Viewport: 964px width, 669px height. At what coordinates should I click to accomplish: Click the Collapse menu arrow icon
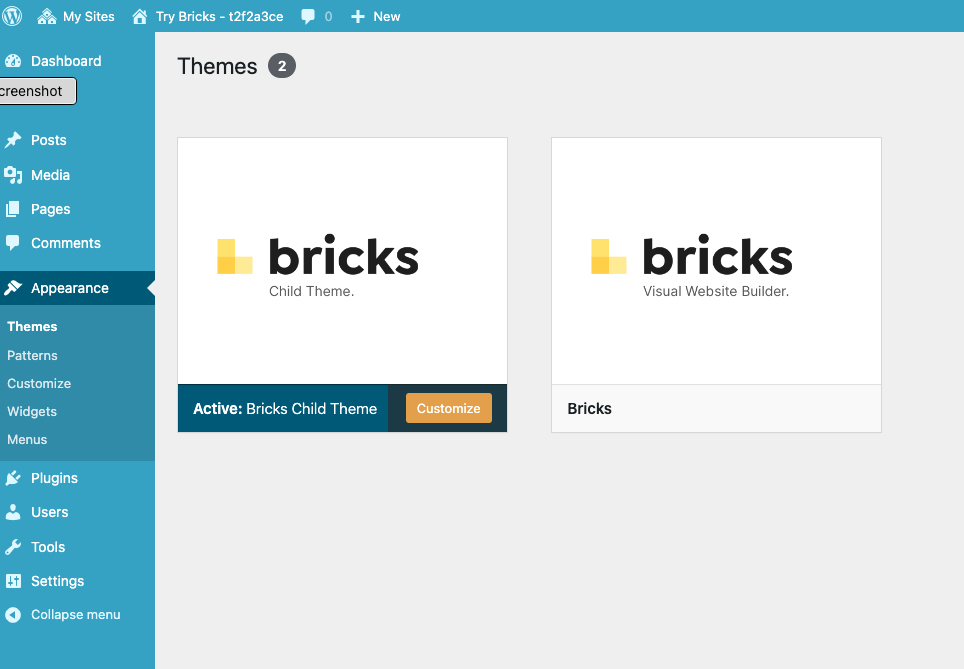[x=13, y=614]
